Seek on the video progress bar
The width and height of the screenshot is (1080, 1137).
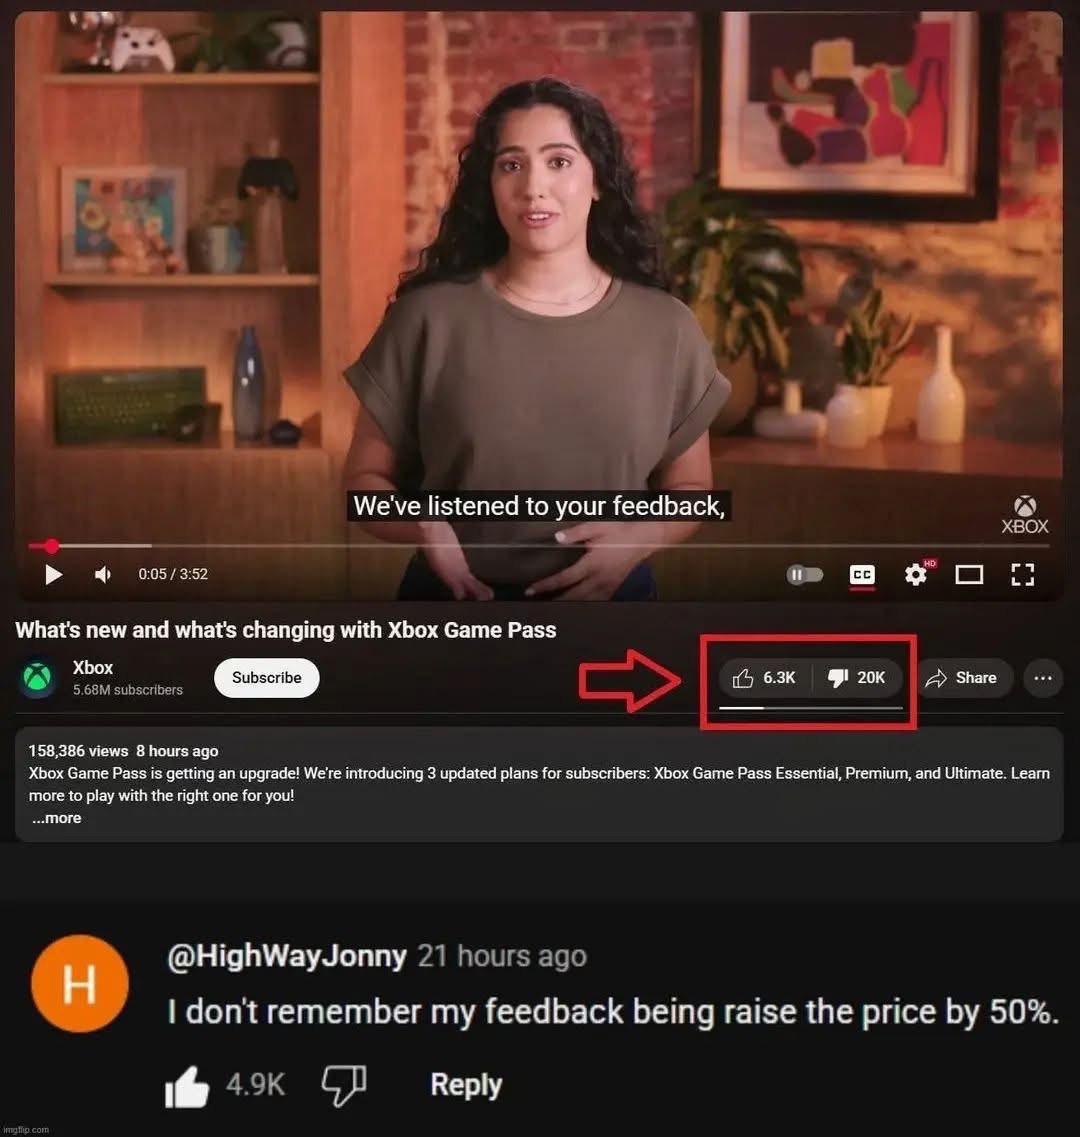pyautogui.click(x=539, y=545)
